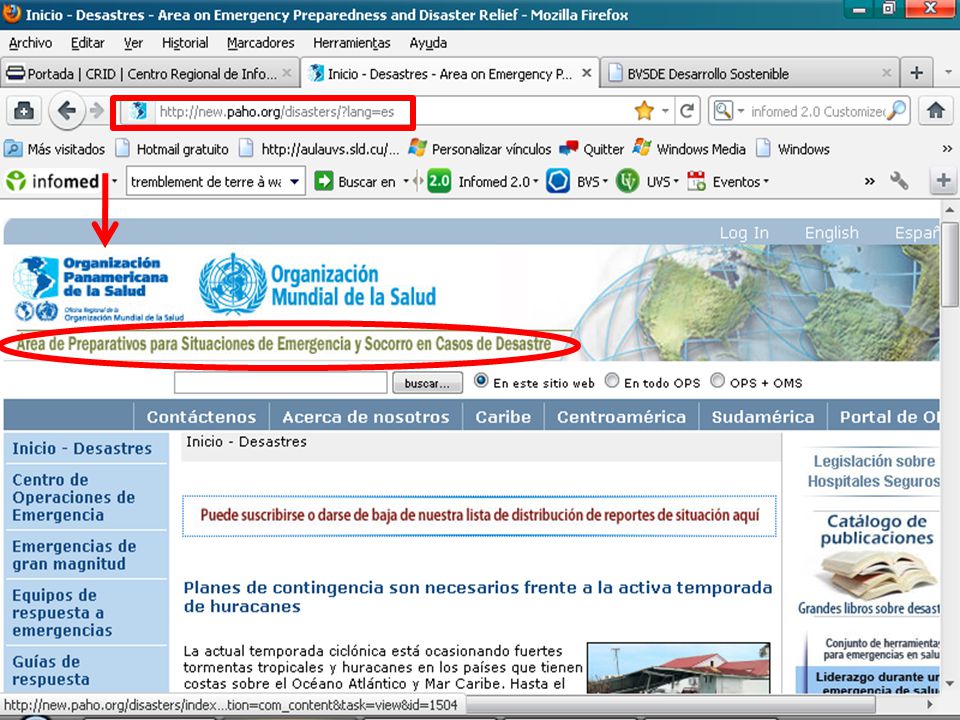Open Contáctenos navigation link
This screenshot has width=960, height=720.
(x=201, y=417)
